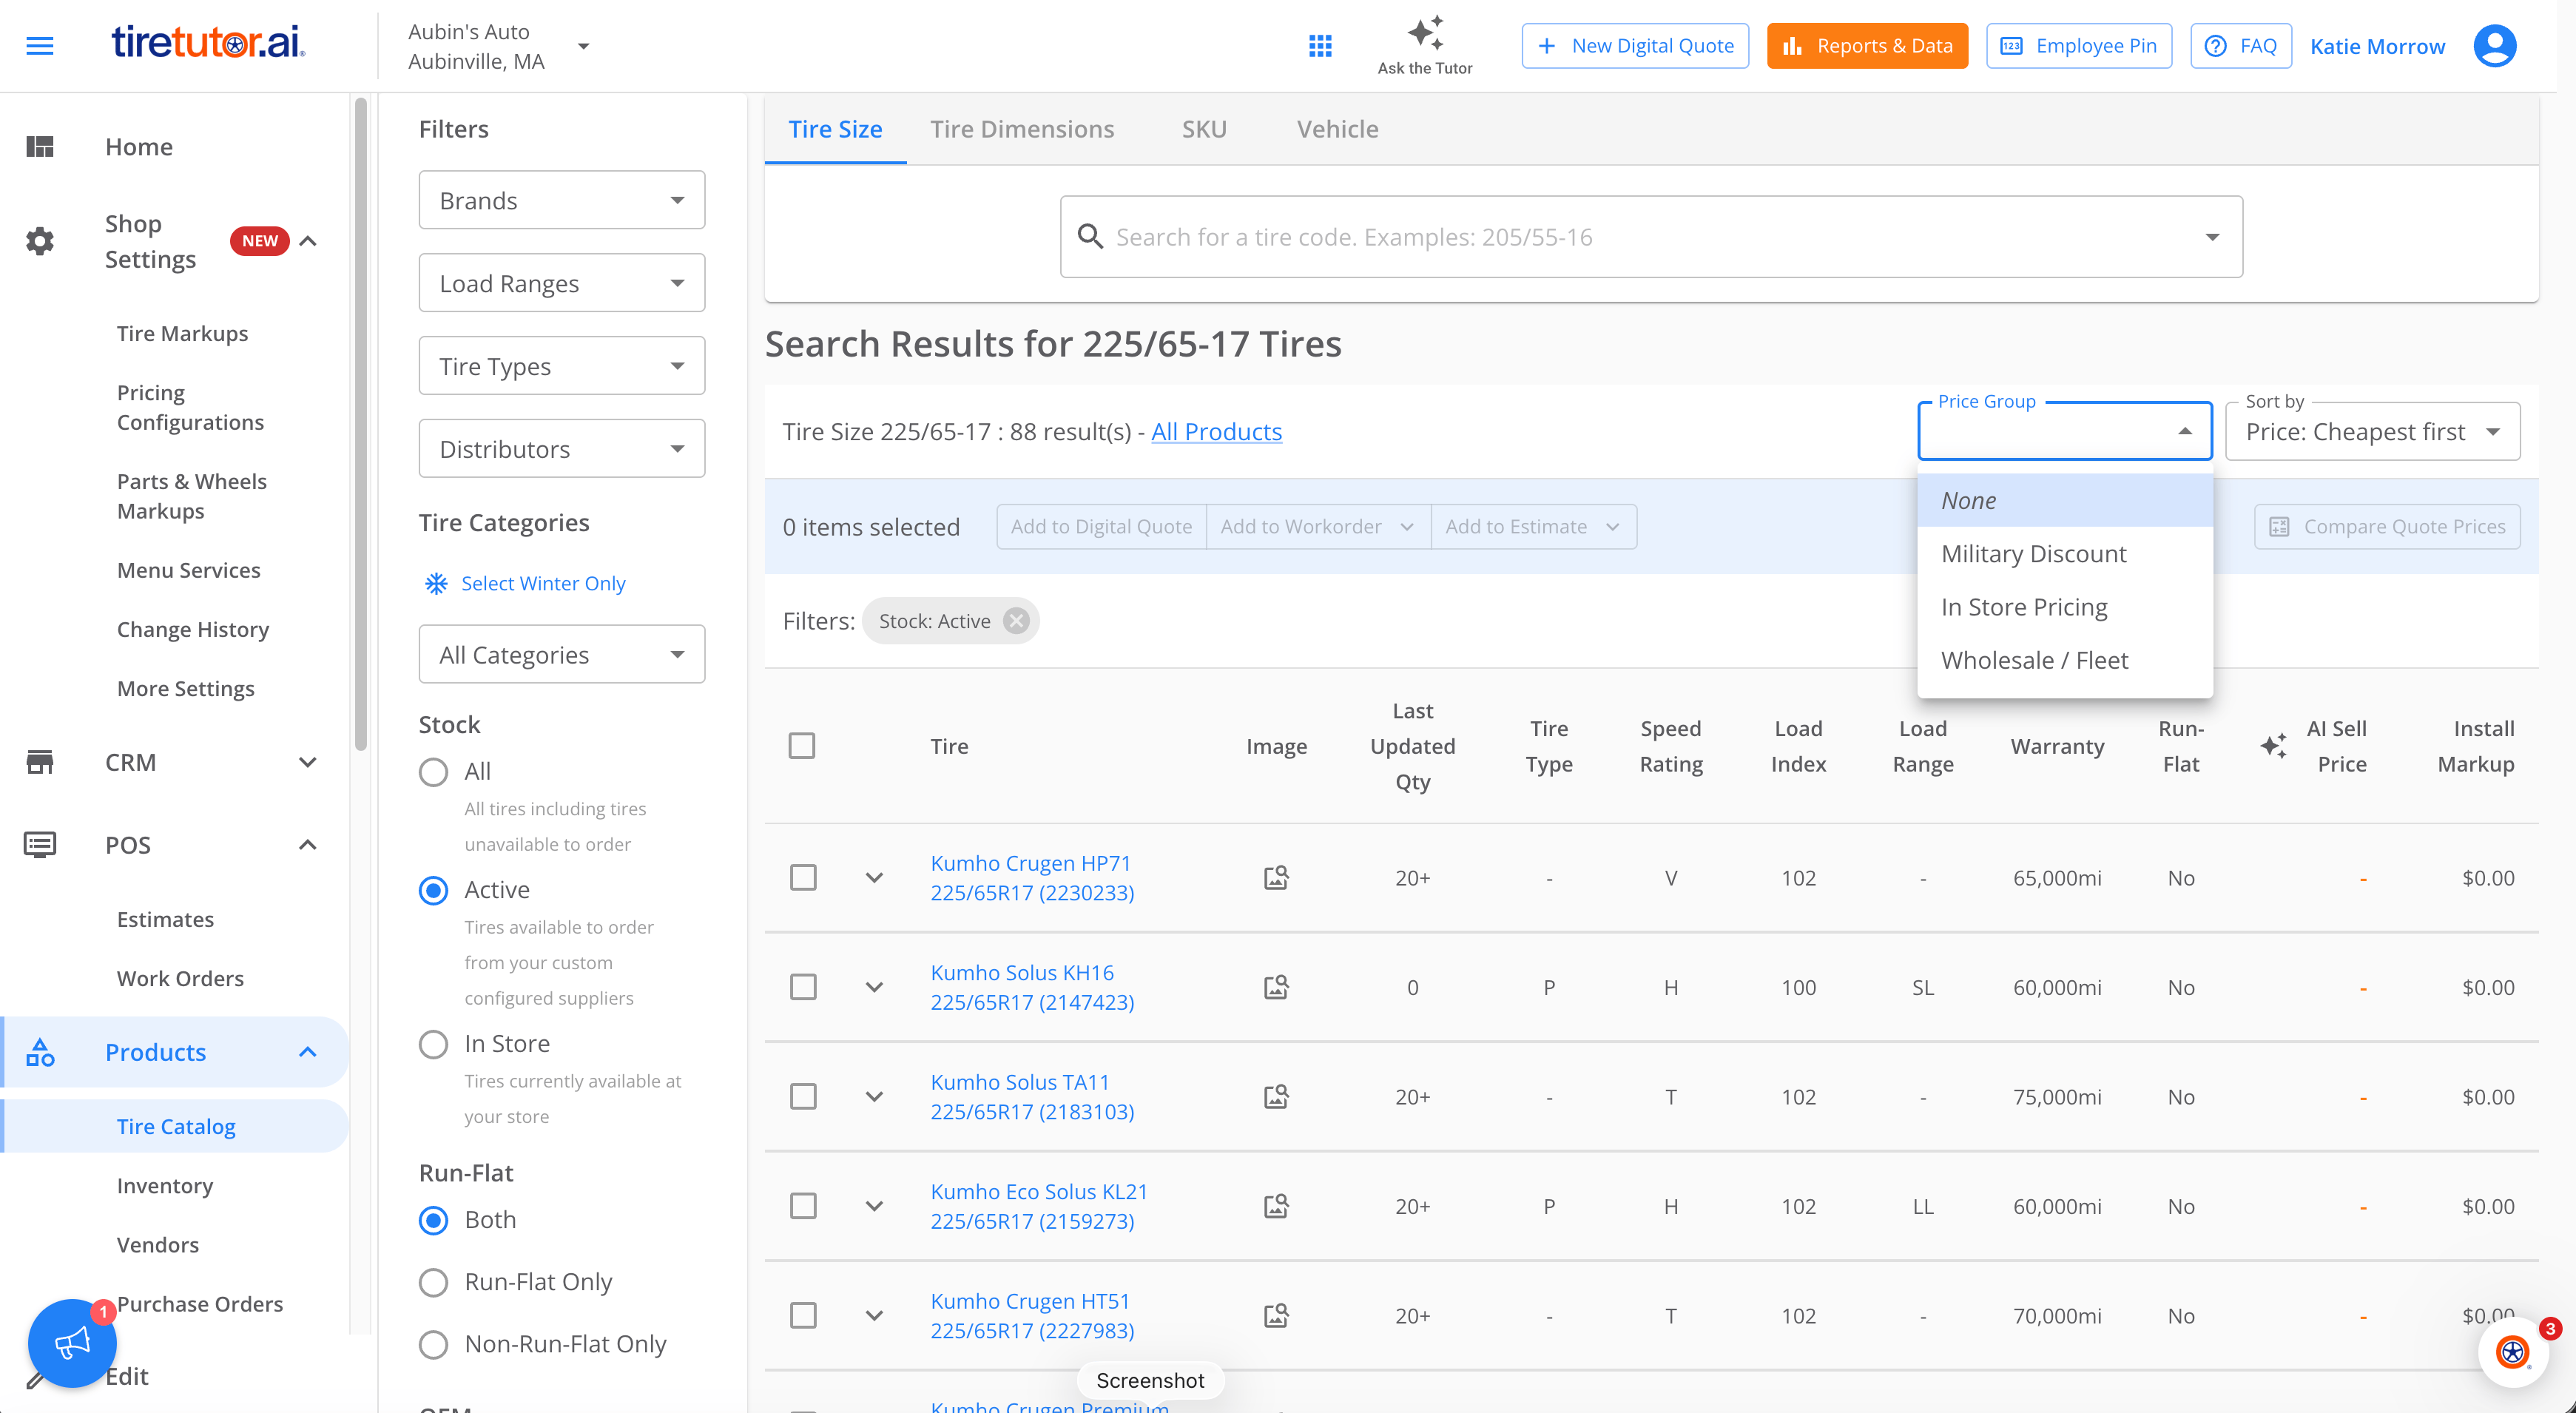Click the Home dashboard icon
This screenshot has width=2576, height=1413.
click(40, 147)
